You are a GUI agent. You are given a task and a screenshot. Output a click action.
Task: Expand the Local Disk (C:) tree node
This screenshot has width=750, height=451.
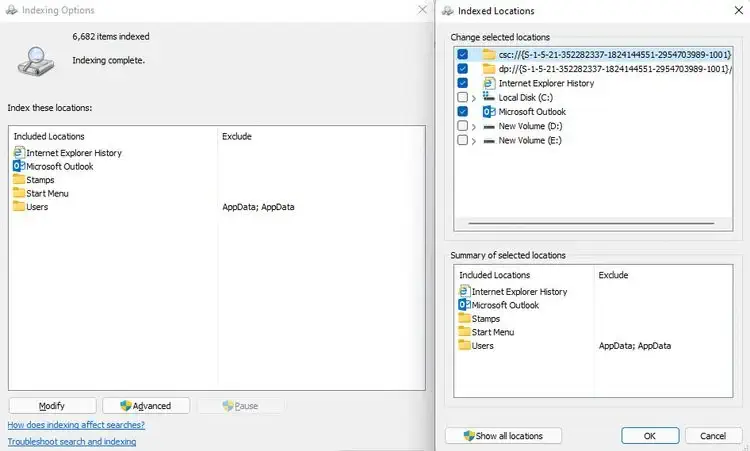[474, 99]
